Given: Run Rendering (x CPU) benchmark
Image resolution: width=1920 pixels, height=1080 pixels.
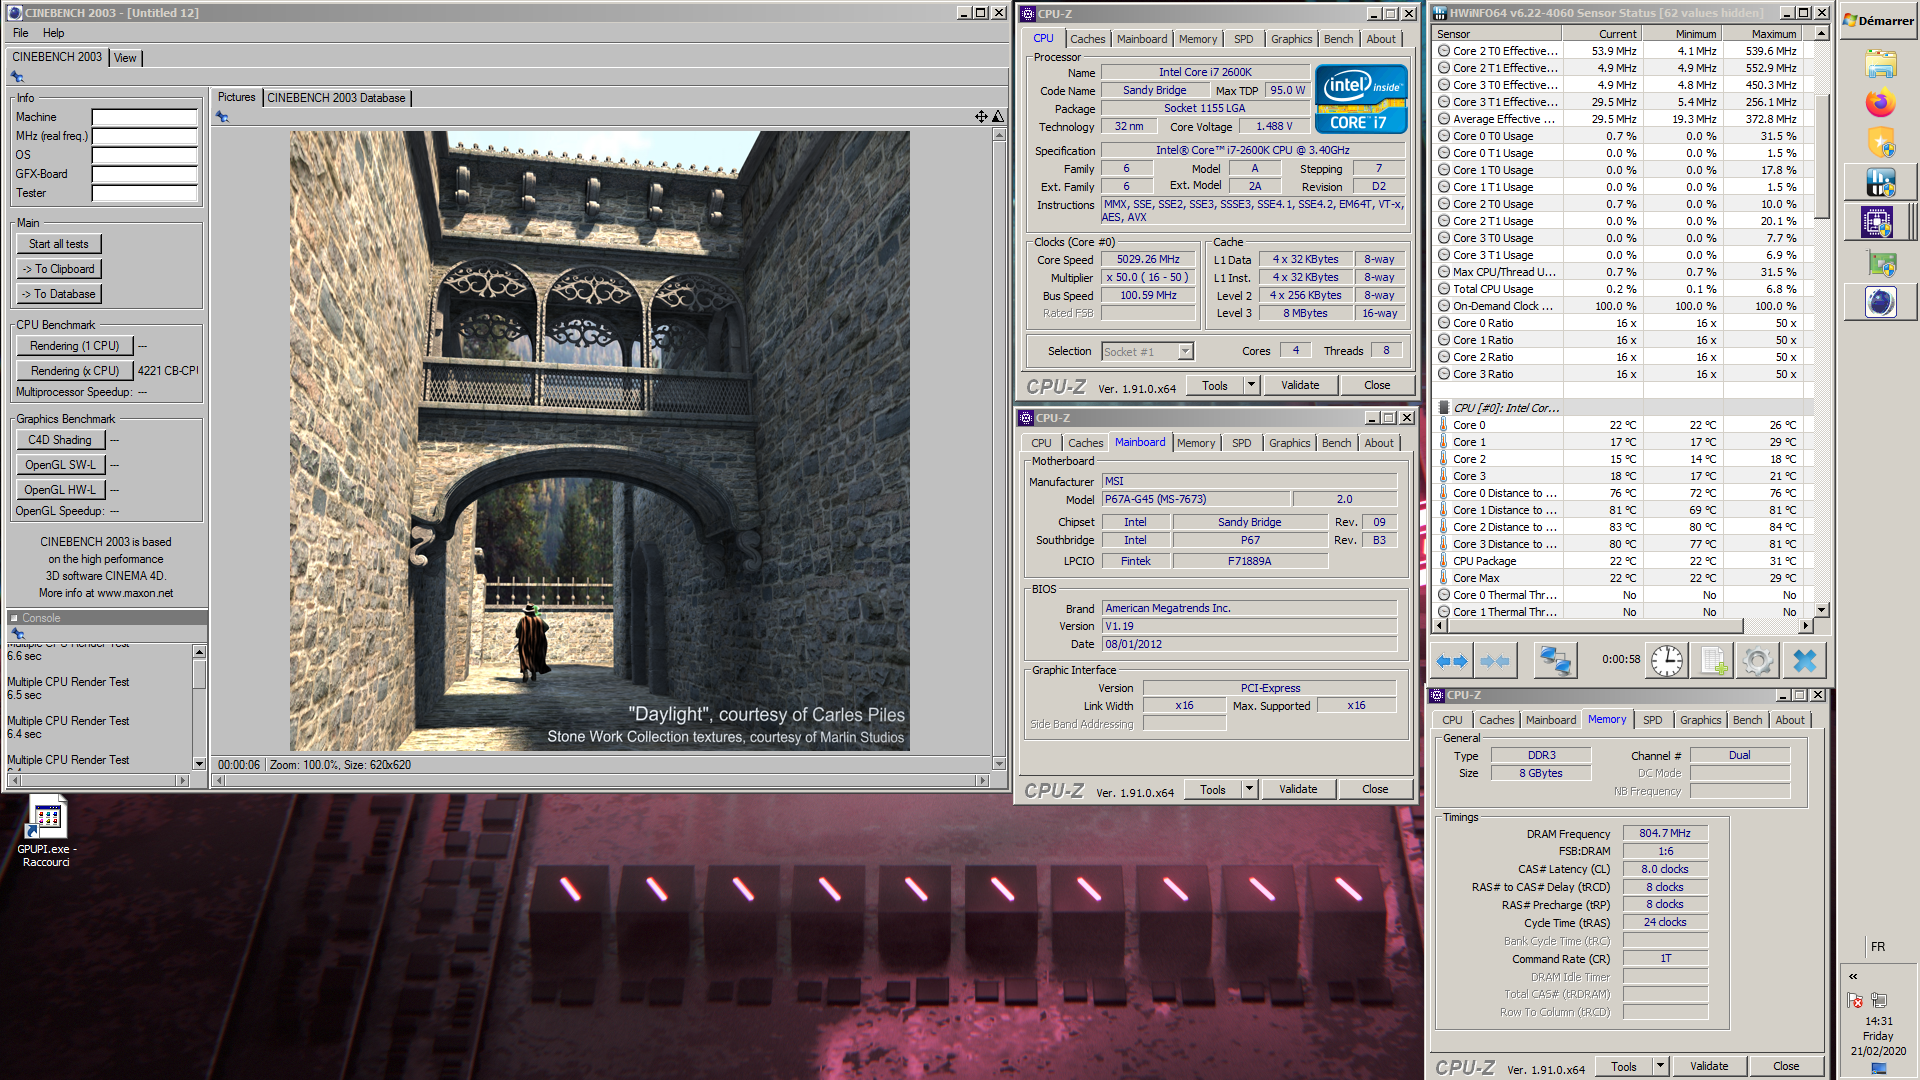Looking at the screenshot, I should (x=74, y=371).
